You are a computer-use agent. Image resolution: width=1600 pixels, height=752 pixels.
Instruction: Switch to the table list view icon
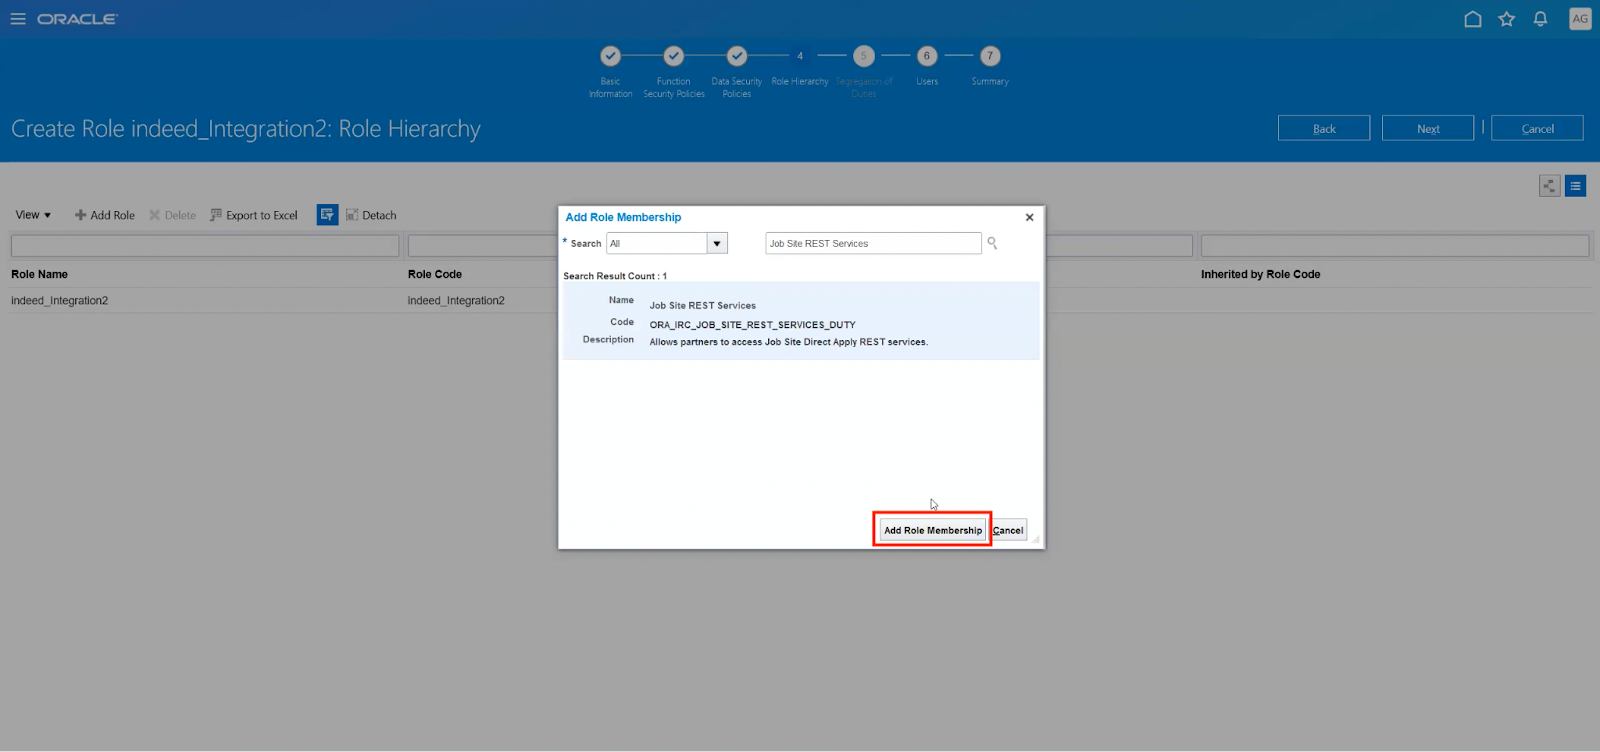(1575, 186)
